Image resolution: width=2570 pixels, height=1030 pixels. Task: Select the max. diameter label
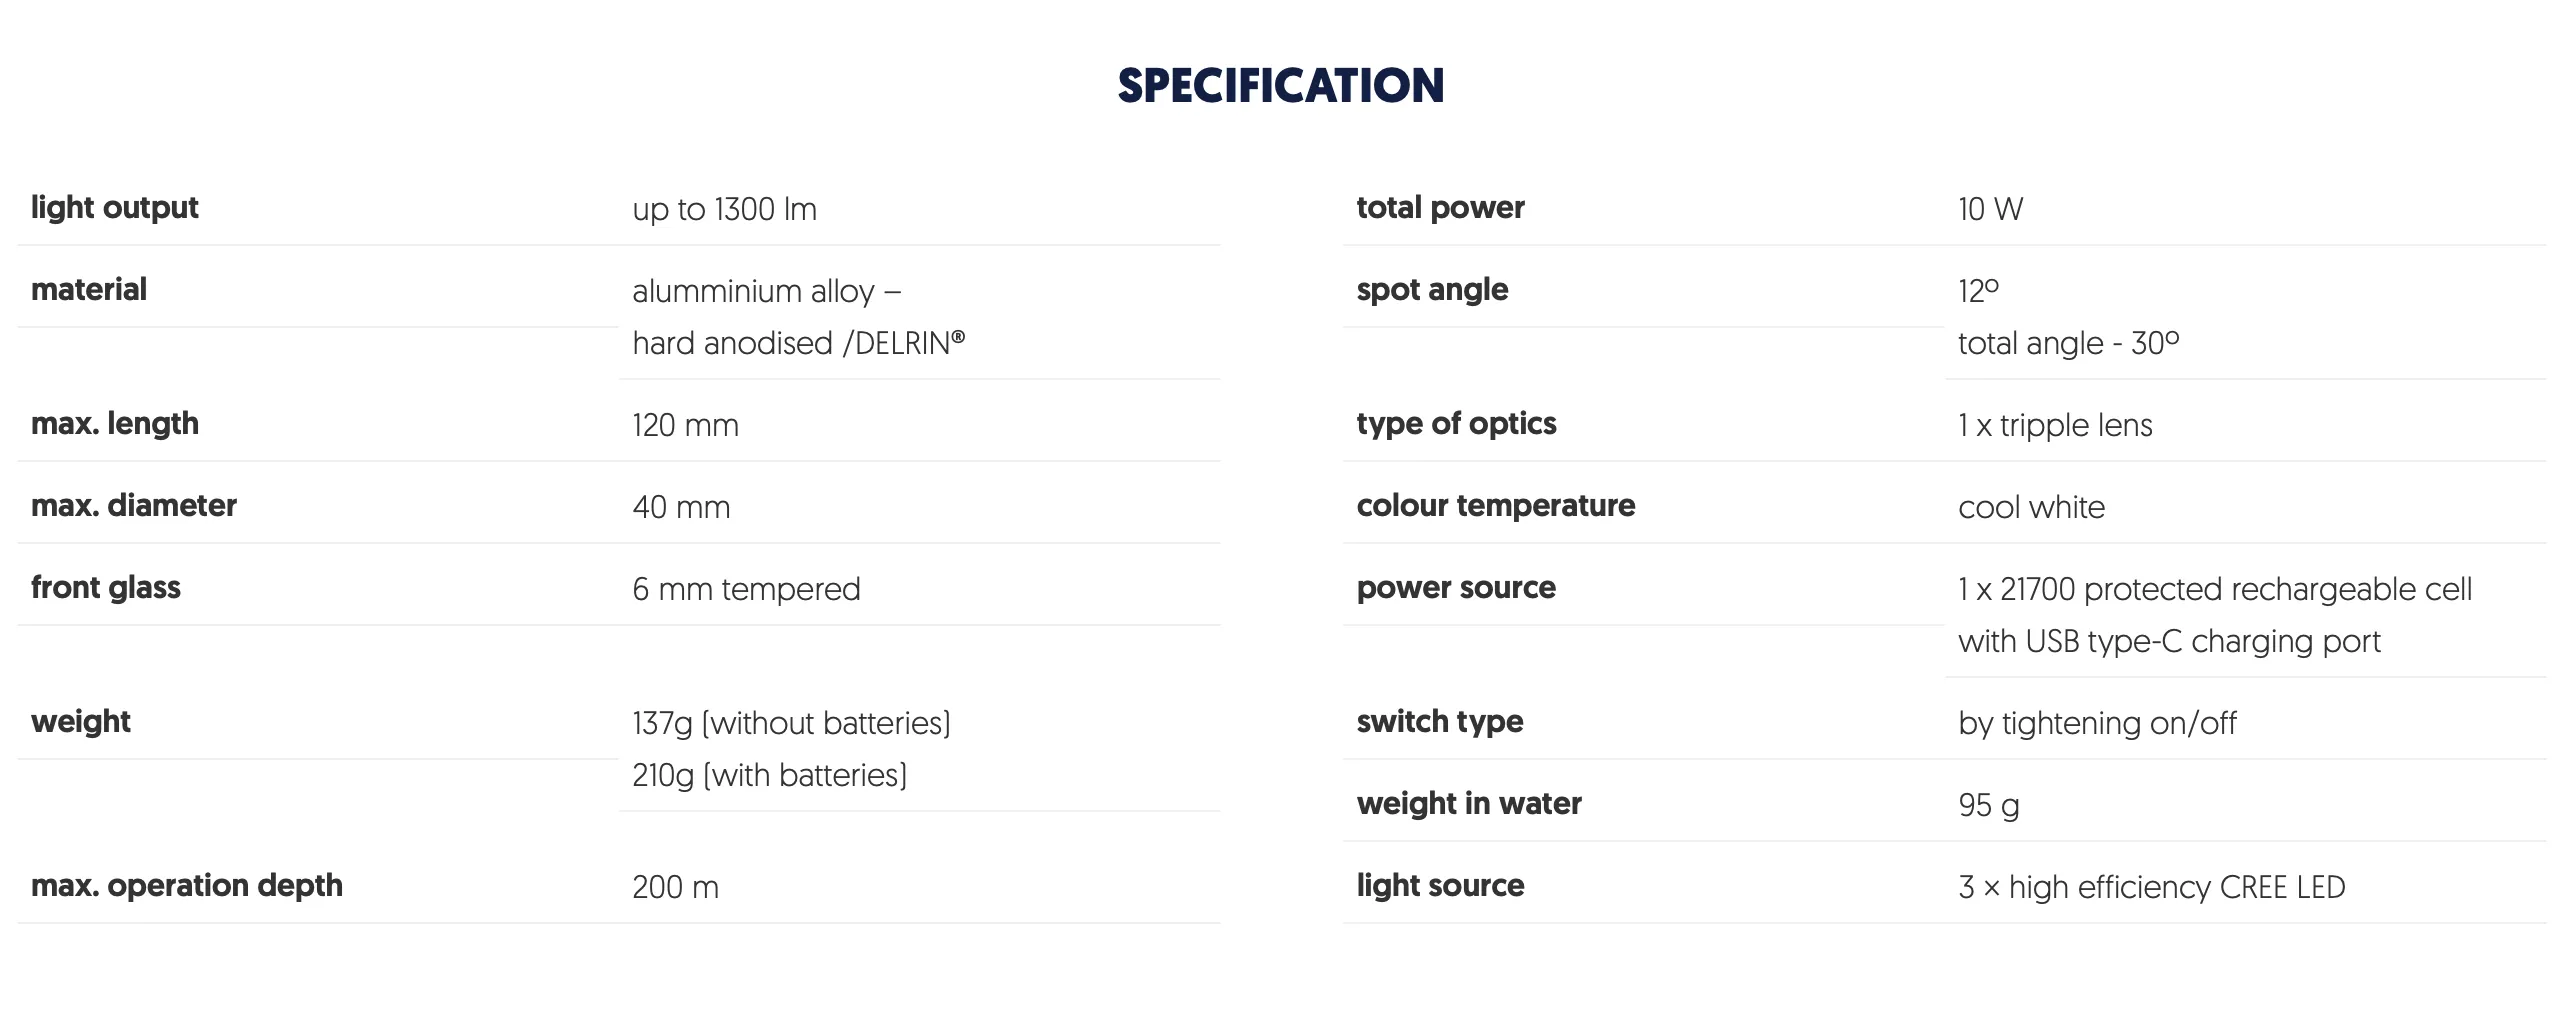tap(134, 506)
